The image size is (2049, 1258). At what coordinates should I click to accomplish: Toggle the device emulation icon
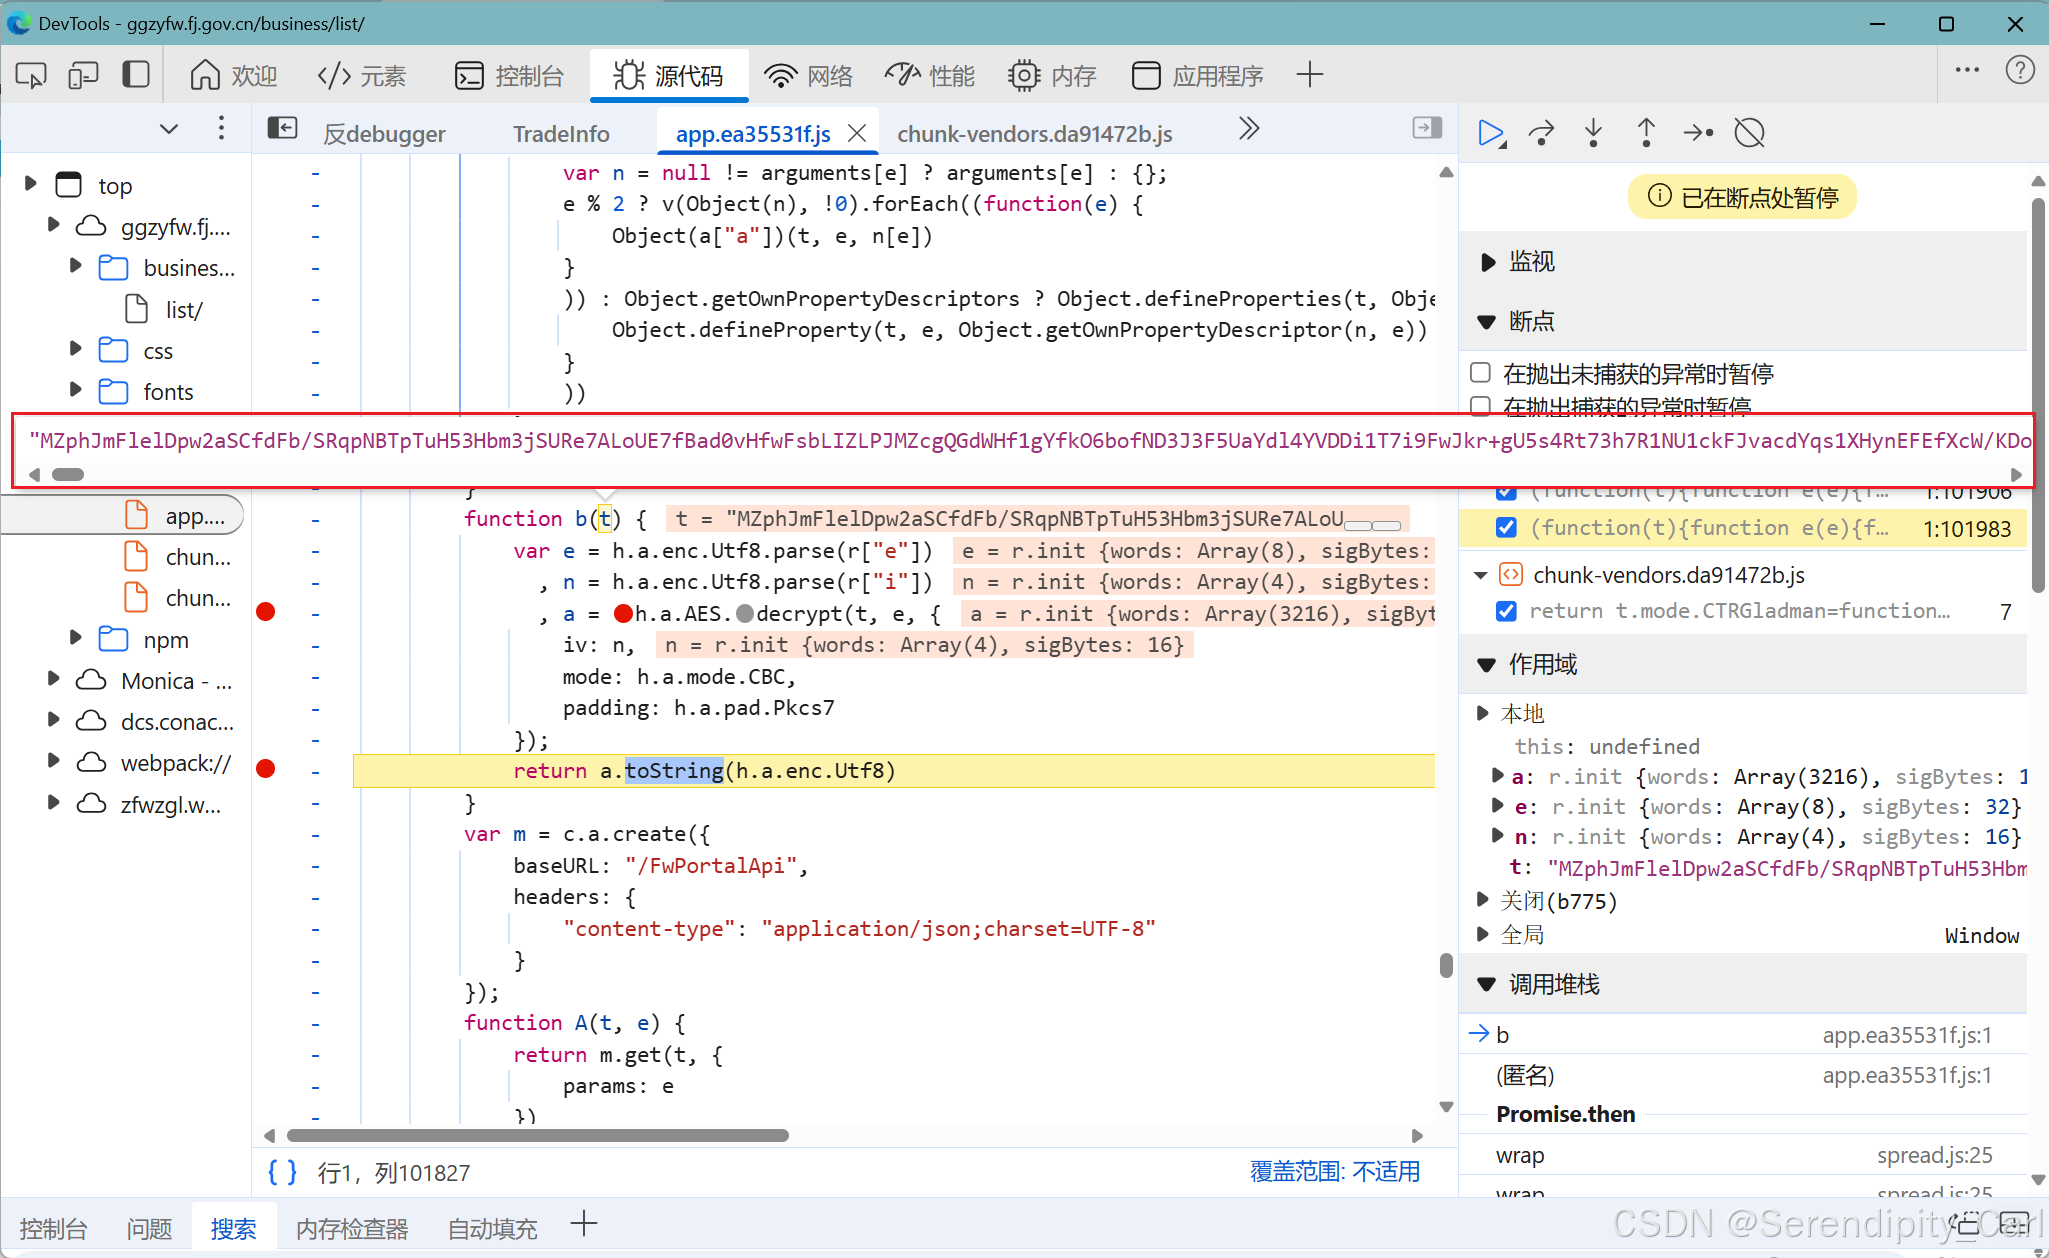click(x=84, y=74)
